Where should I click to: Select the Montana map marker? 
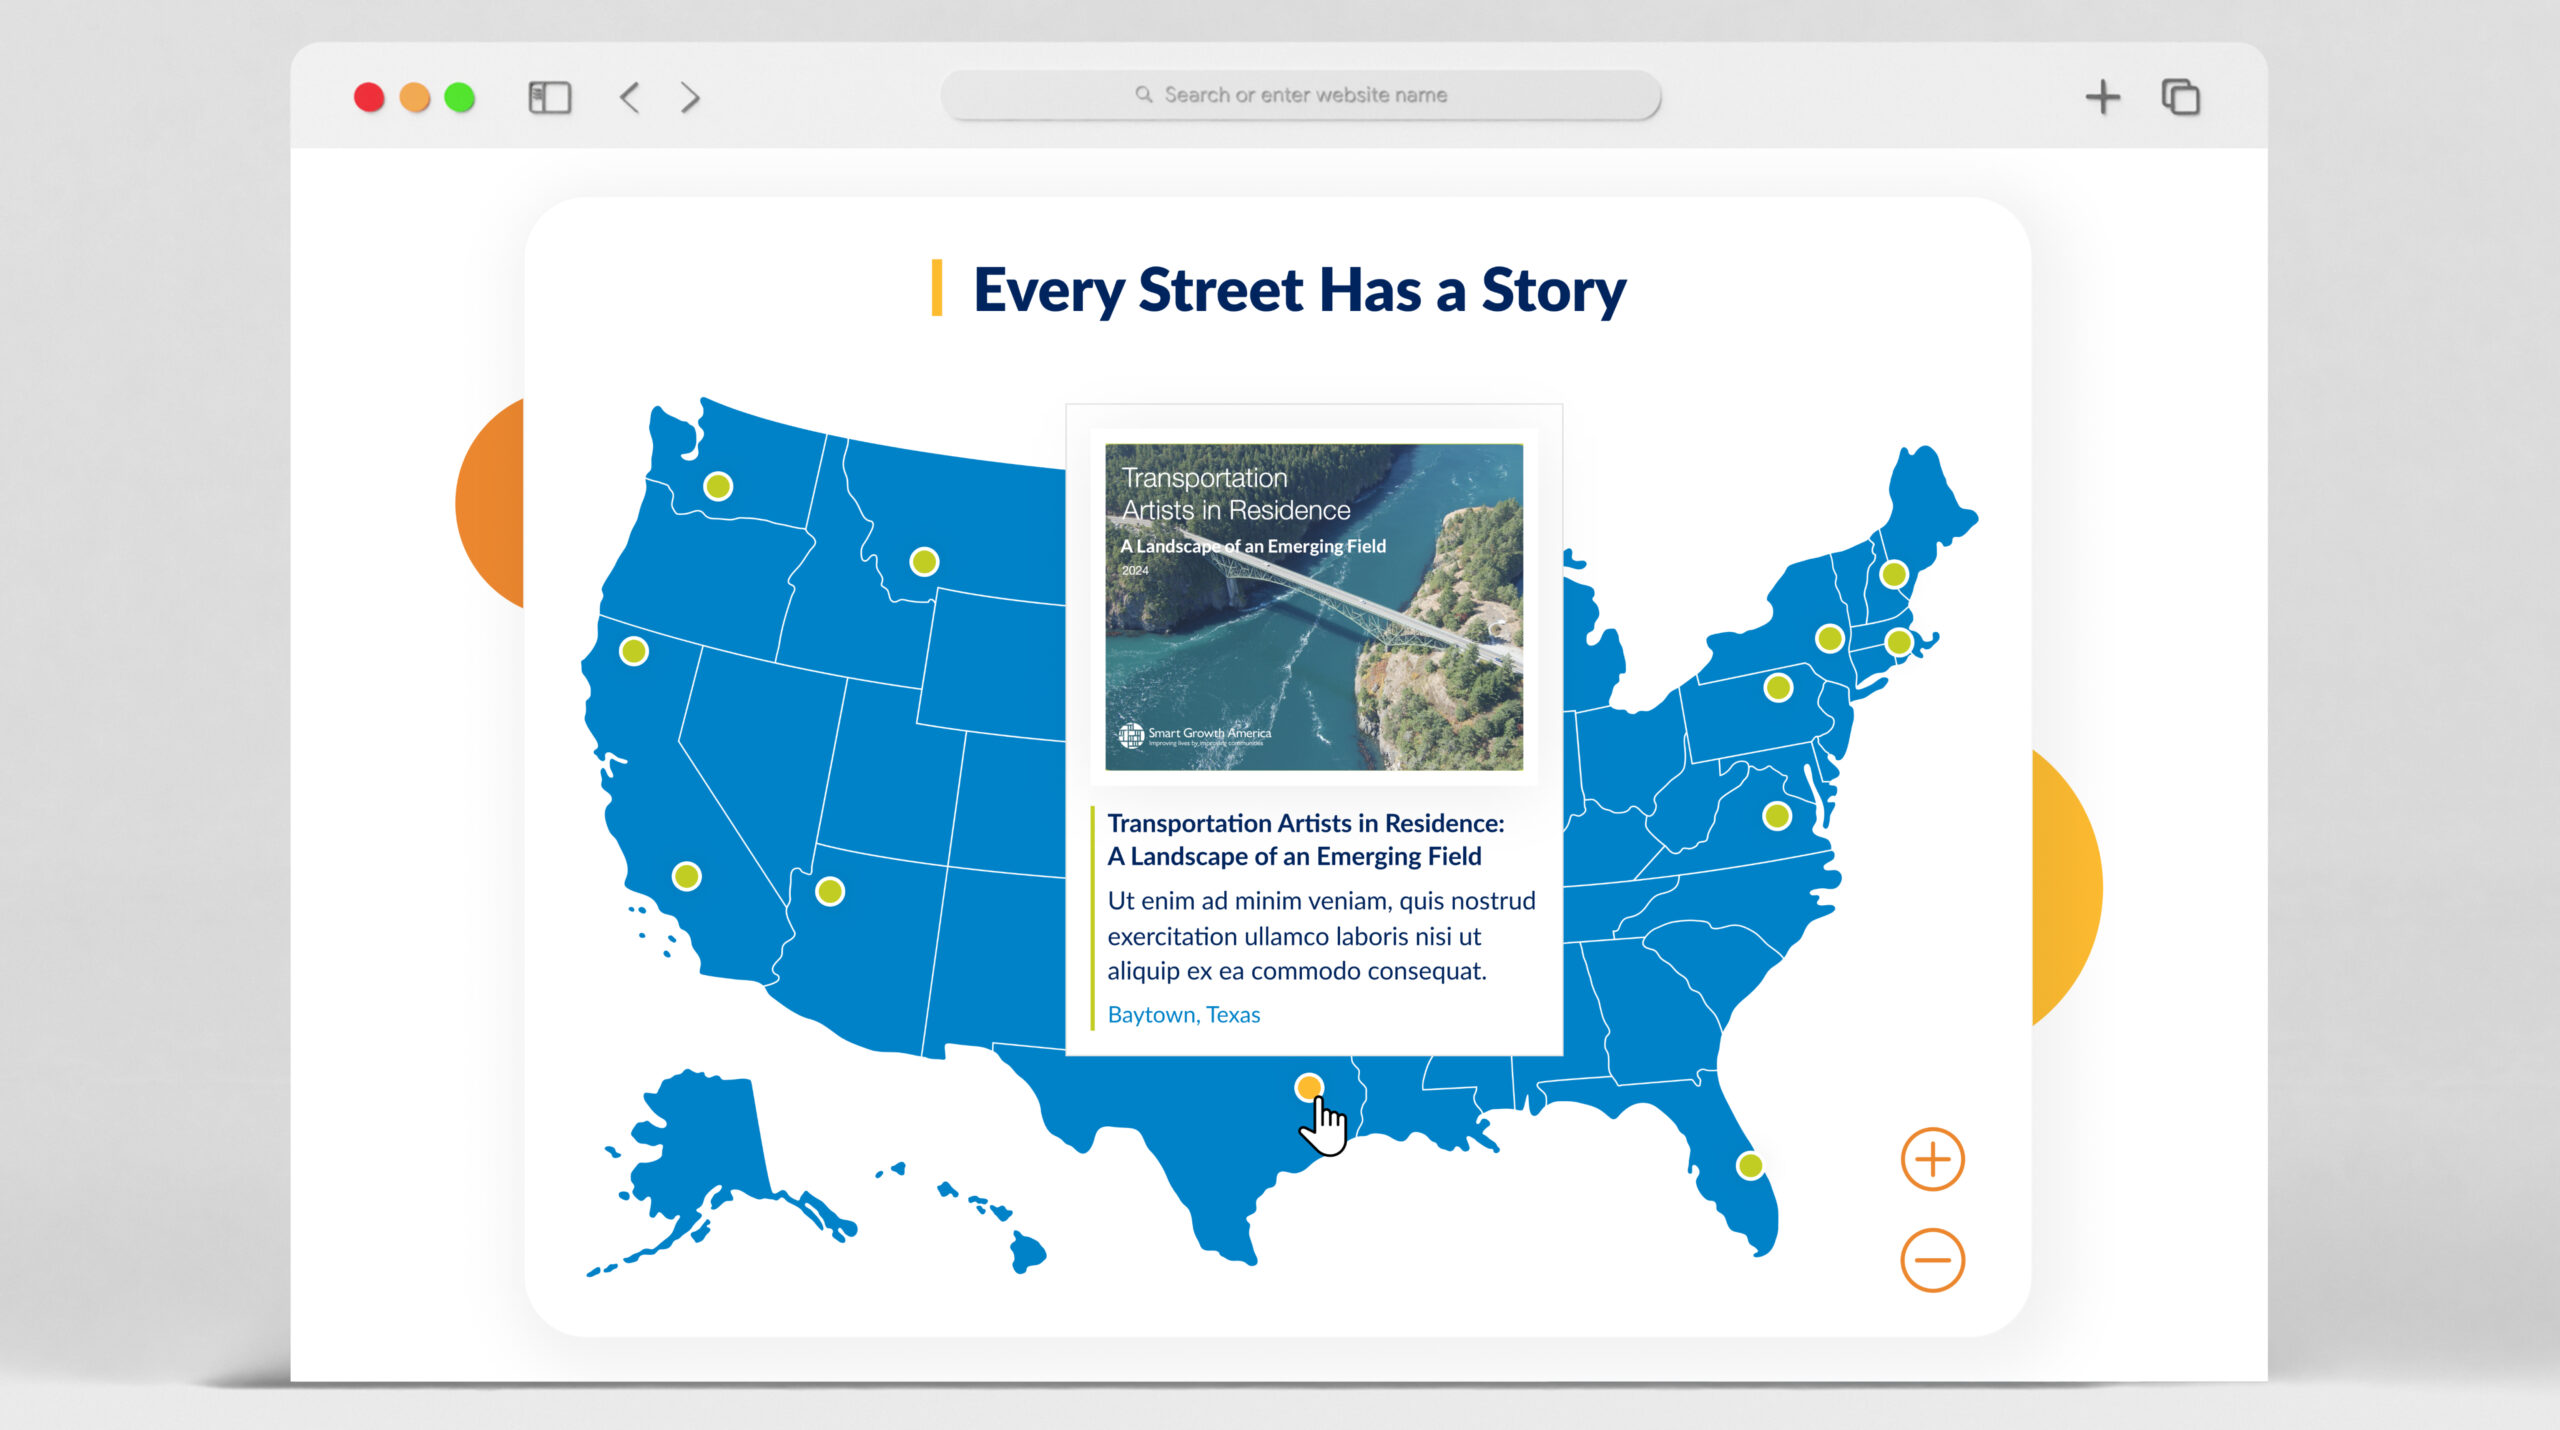pos(922,560)
